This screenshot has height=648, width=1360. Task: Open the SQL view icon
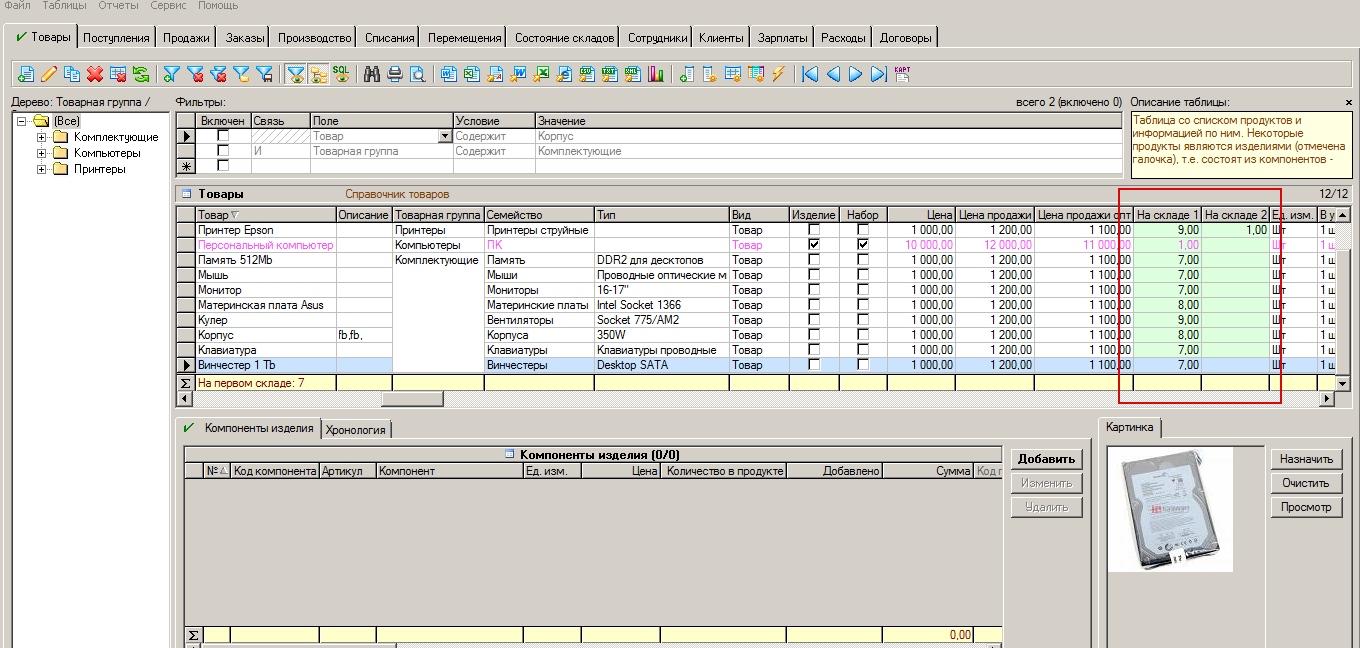tap(342, 74)
